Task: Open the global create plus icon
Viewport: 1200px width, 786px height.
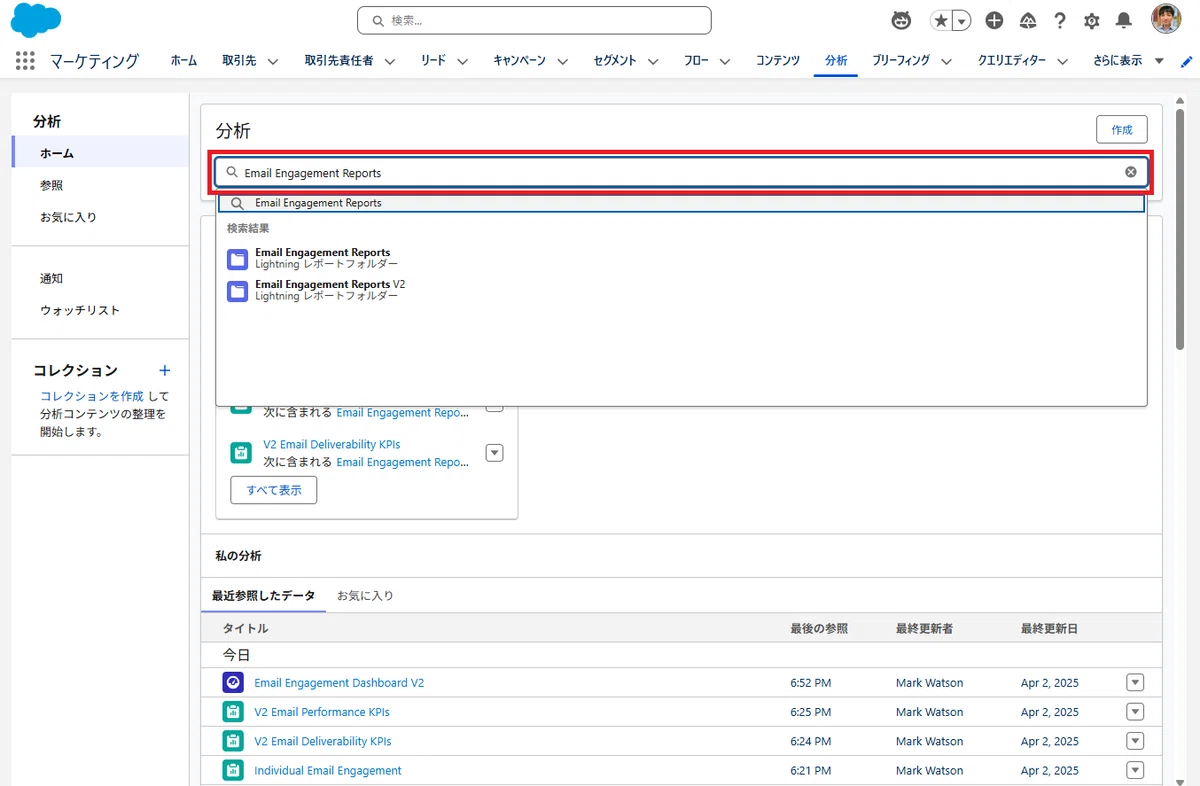Action: click(x=994, y=20)
